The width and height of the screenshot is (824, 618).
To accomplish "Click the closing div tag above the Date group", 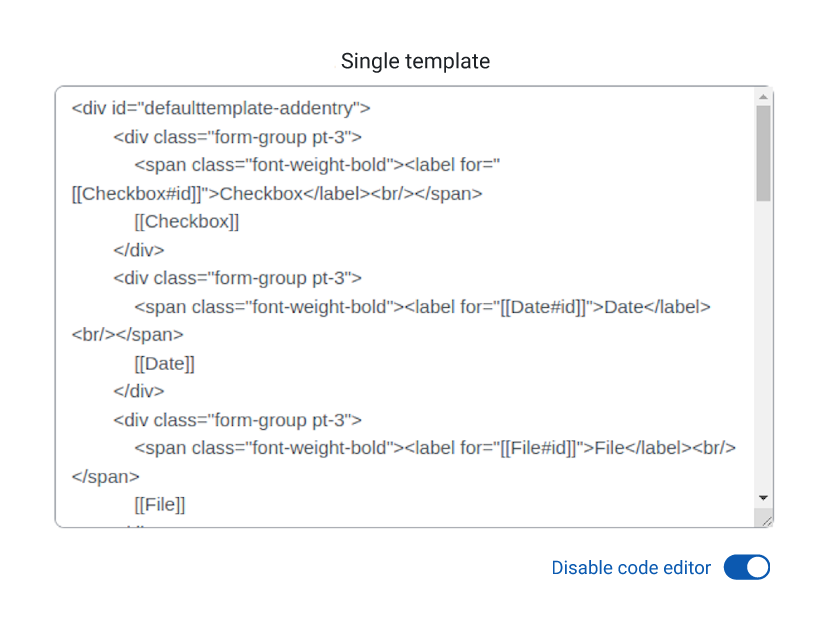I will [139, 250].
